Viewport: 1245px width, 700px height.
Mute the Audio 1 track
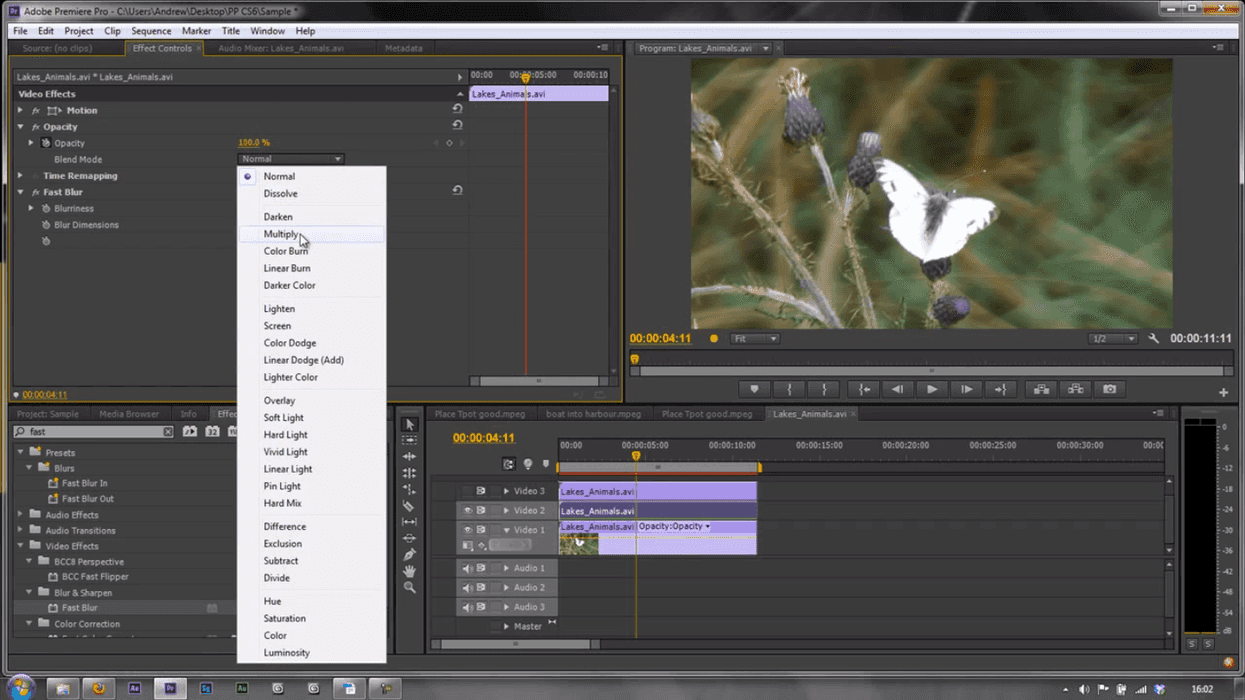(x=467, y=568)
